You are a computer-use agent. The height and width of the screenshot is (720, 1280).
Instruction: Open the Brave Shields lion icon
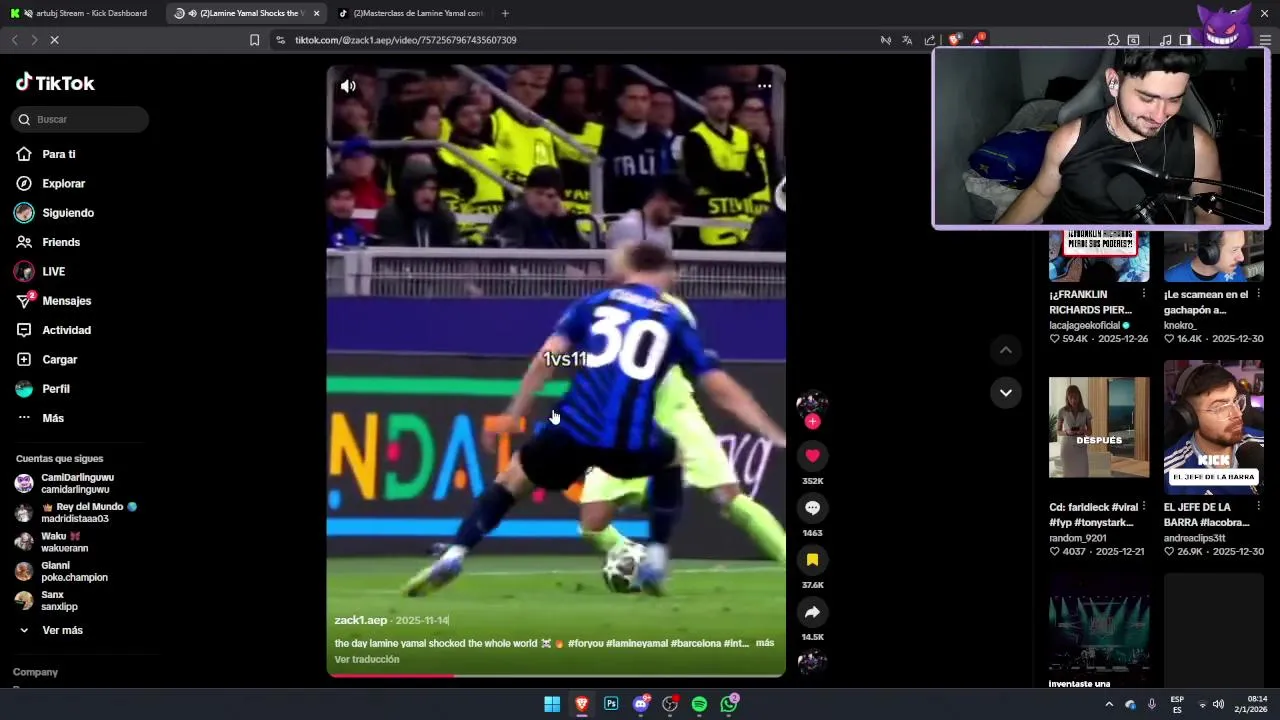[955, 40]
